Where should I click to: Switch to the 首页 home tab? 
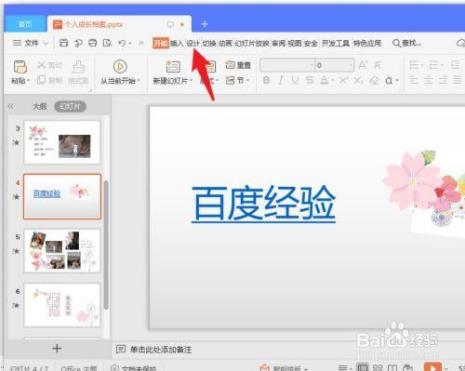pyautogui.click(x=25, y=24)
